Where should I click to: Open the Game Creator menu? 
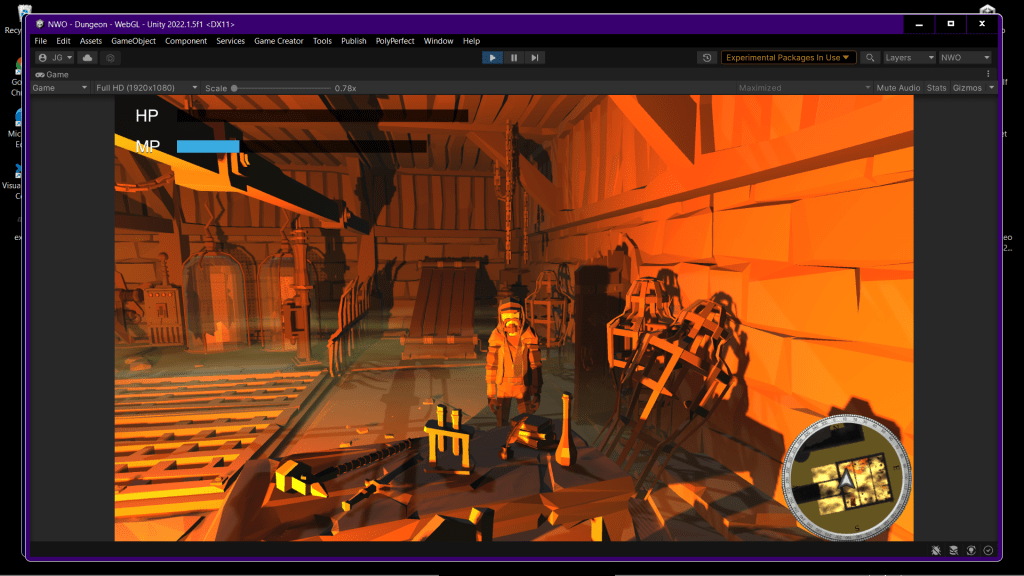coord(279,41)
